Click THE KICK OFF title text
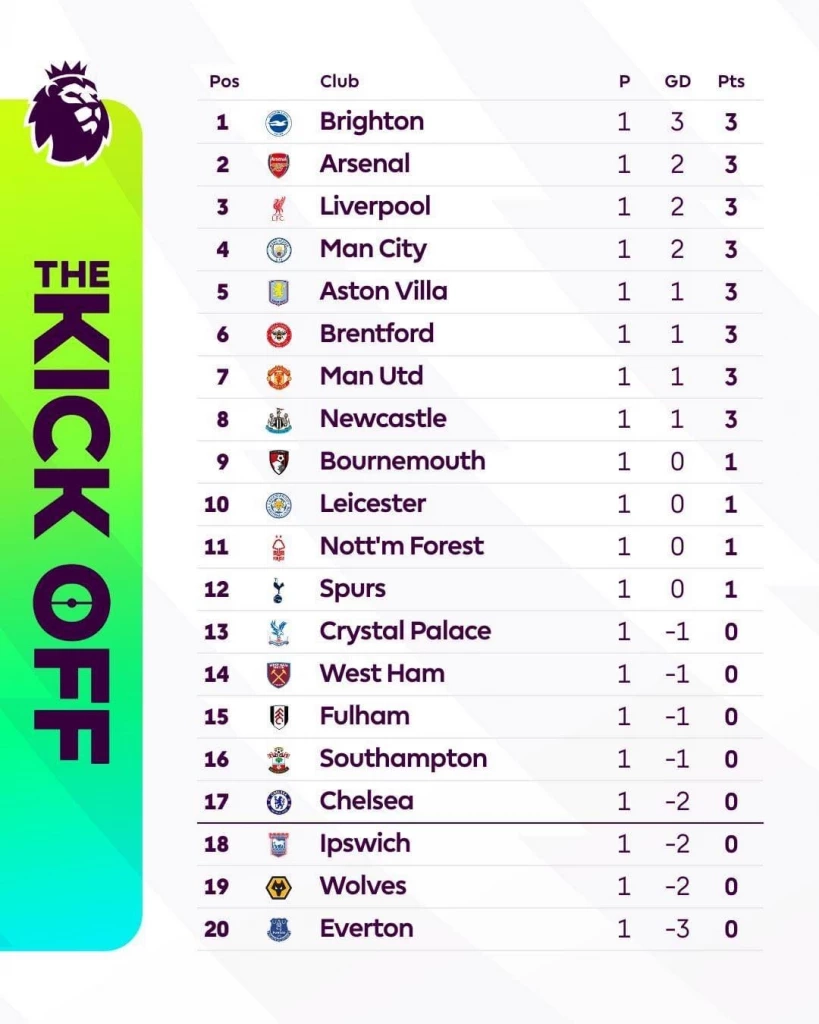 coord(72,510)
